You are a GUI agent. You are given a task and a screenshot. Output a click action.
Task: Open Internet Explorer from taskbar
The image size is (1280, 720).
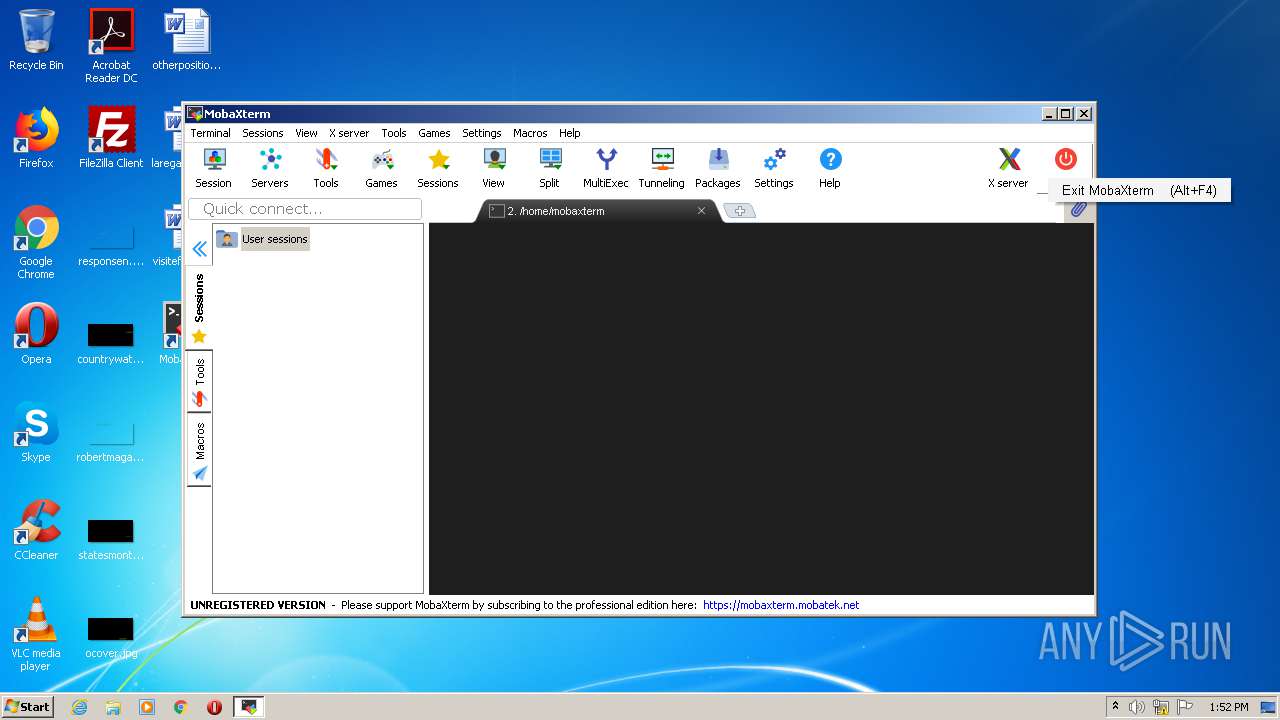(x=79, y=707)
